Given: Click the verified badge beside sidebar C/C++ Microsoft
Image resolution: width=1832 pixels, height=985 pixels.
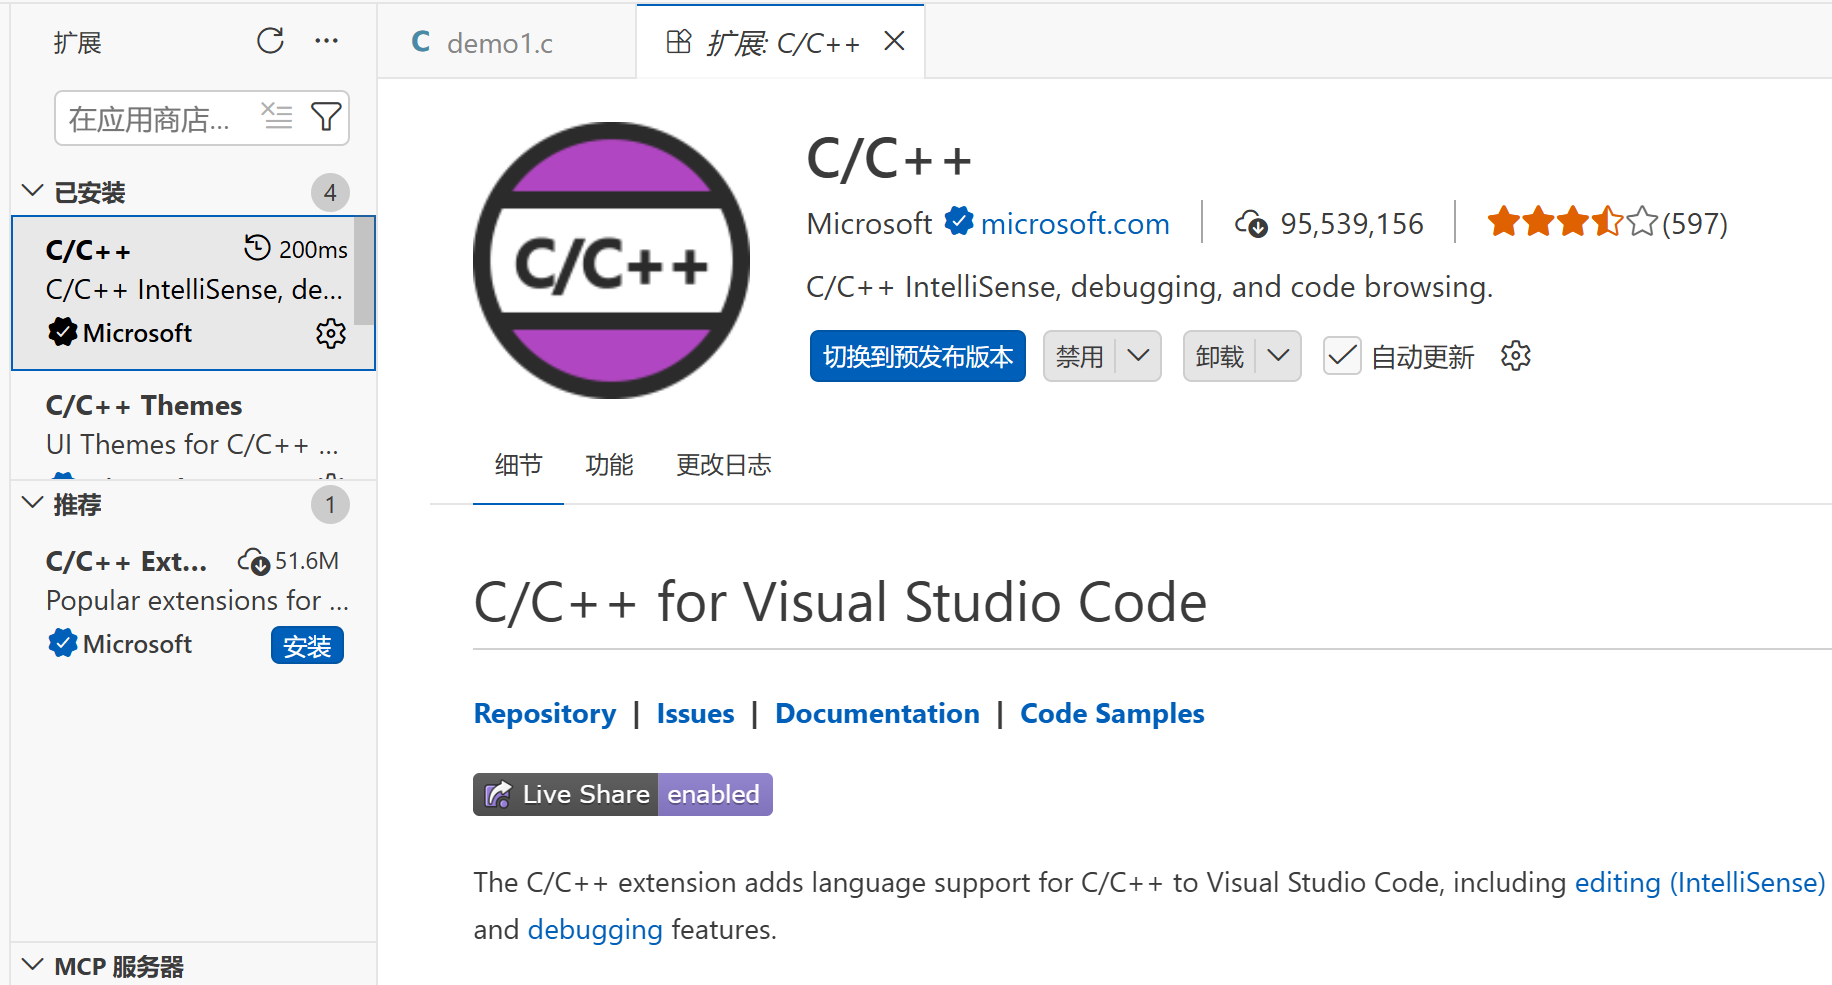Looking at the screenshot, I should [62, 332].
